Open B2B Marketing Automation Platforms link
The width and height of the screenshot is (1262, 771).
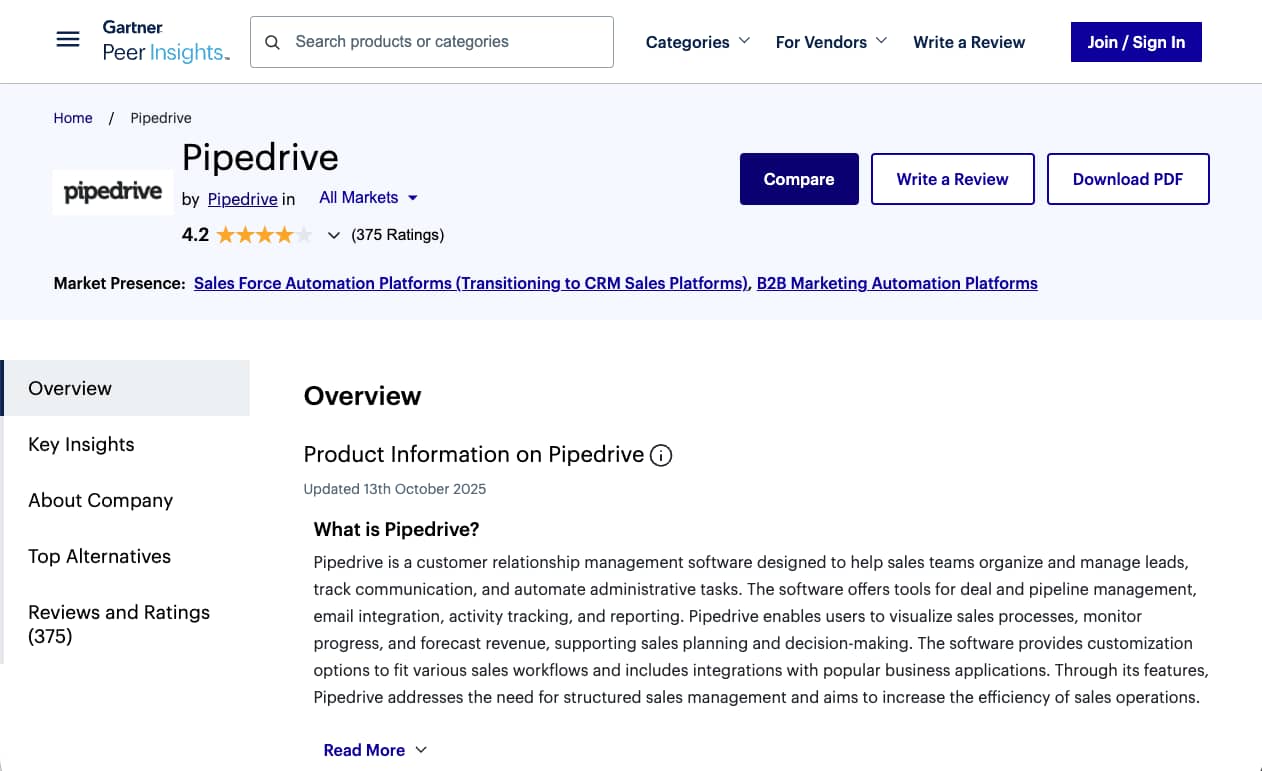897,283
